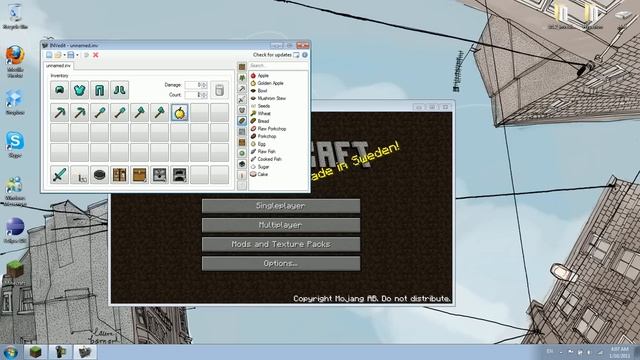
Task: Click the Count value spinner arrows
Action: [x=204, y=95]
